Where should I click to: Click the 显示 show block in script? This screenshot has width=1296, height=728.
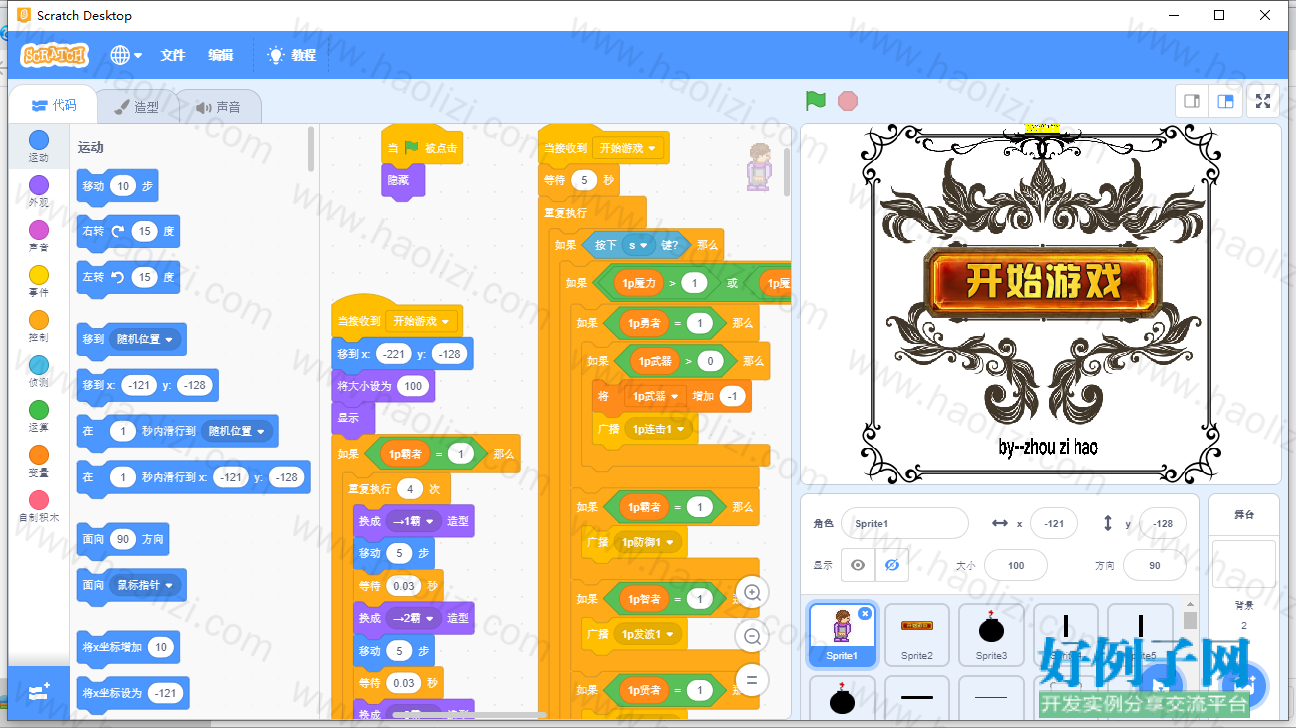click(x=353, y=418)
